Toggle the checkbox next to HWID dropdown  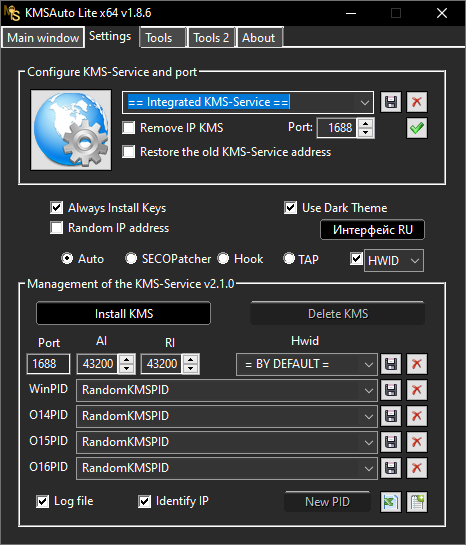pyautogui.click(x=356, y=259)
